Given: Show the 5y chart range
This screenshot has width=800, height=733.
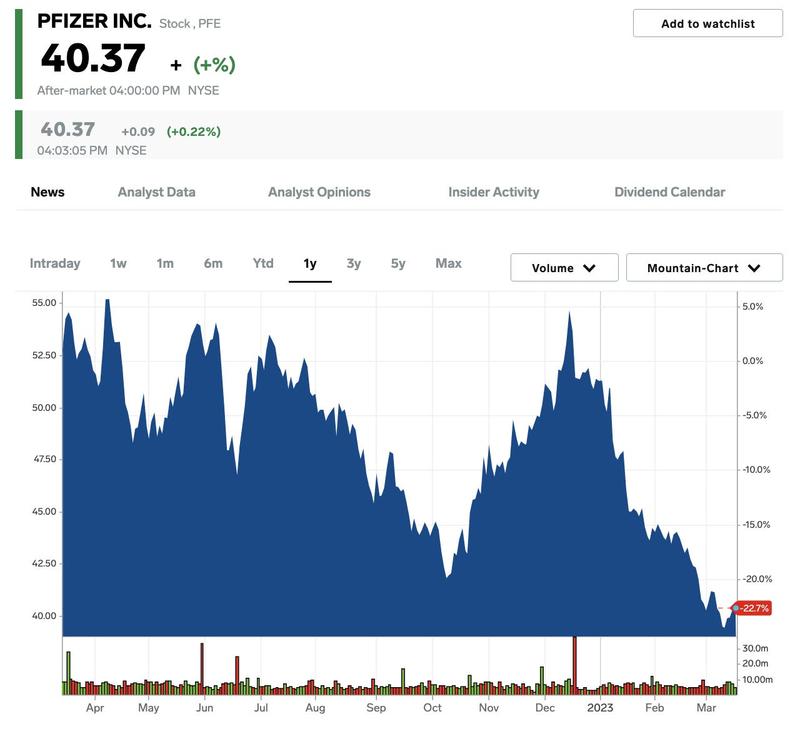Looking at the screenshot, I should 398,264.
